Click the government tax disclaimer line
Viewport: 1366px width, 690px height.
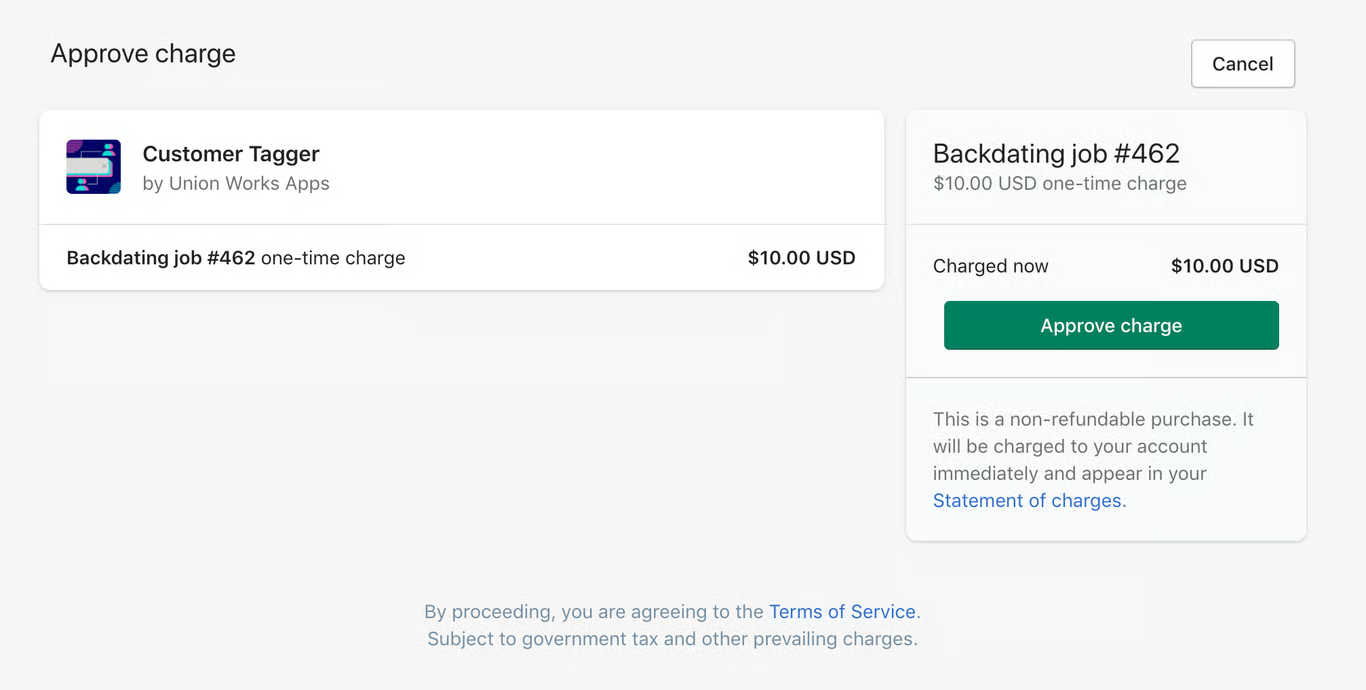tap(672, 639)
